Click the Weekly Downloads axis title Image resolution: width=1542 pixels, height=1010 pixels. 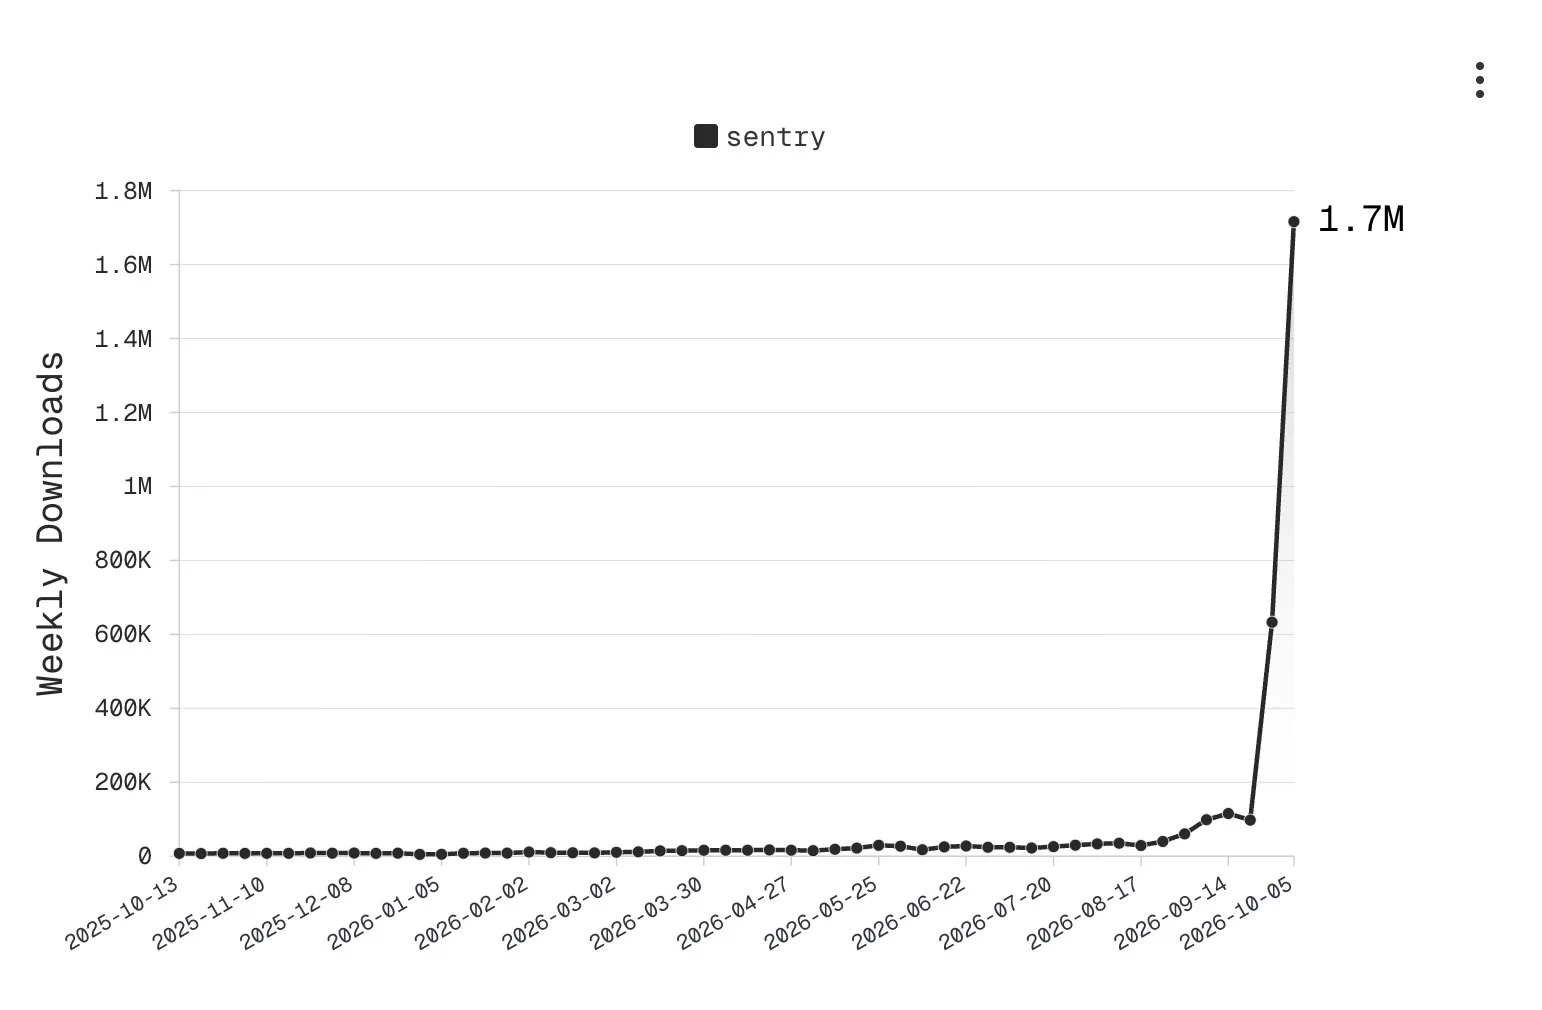51,523
